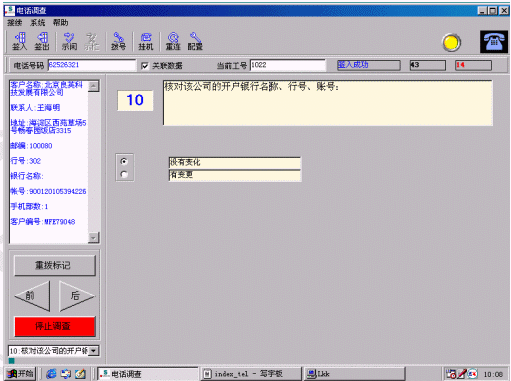
Task: Select the 有变更 radio option
Action: (124, 174)
